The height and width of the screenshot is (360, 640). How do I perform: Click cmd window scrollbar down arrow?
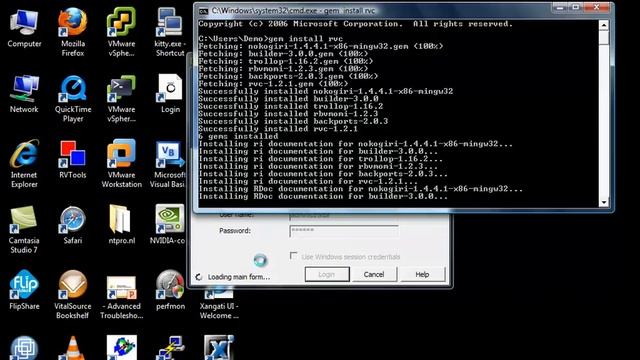(604, 202)
